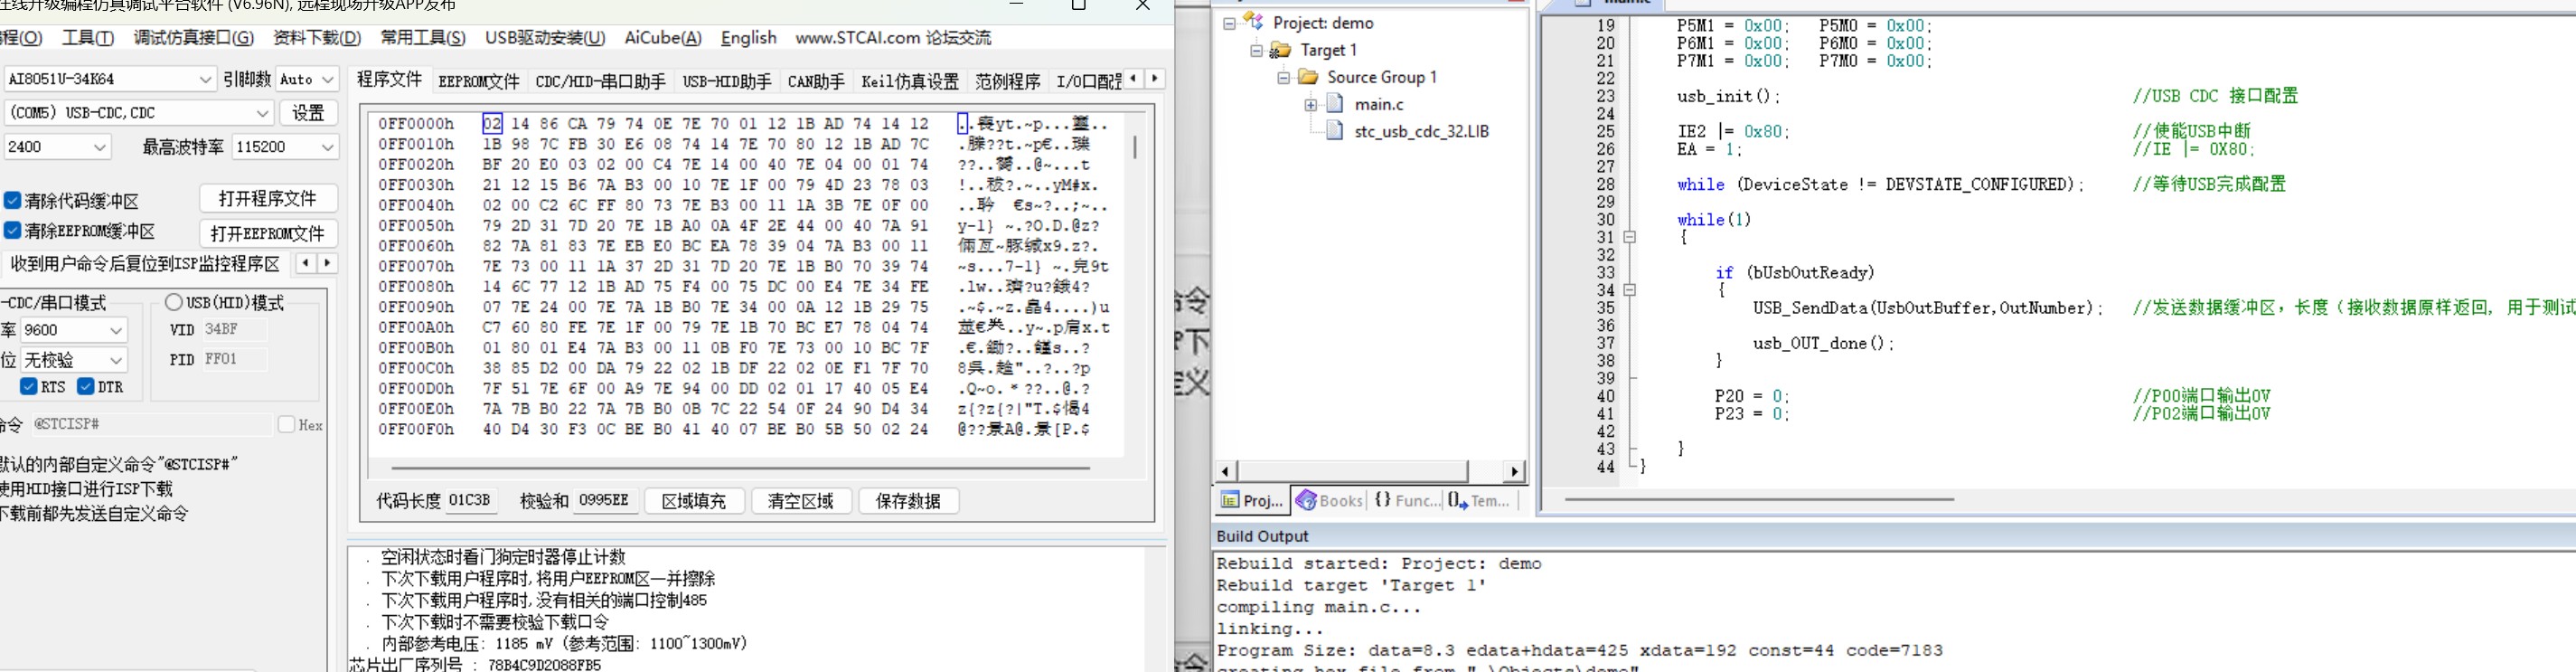
Task: Click the main.c file icon
Action: coord(1335,103)
